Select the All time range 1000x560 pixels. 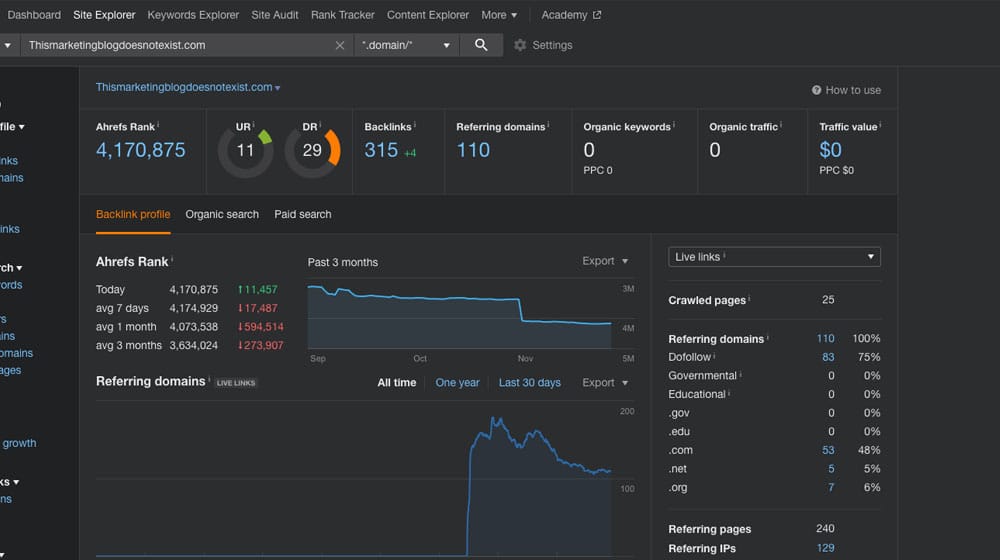point(397,382)
